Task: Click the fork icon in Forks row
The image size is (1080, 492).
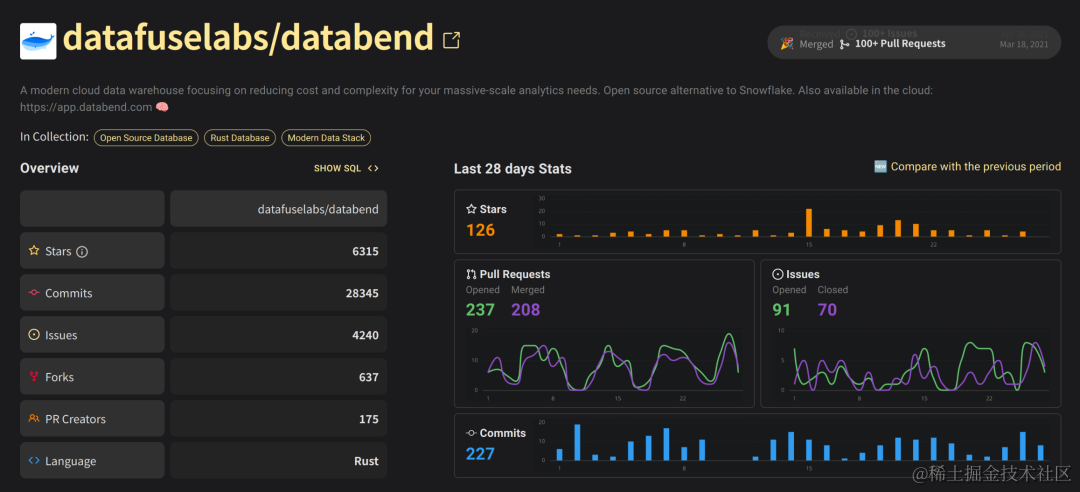Action: pos(34,377)
